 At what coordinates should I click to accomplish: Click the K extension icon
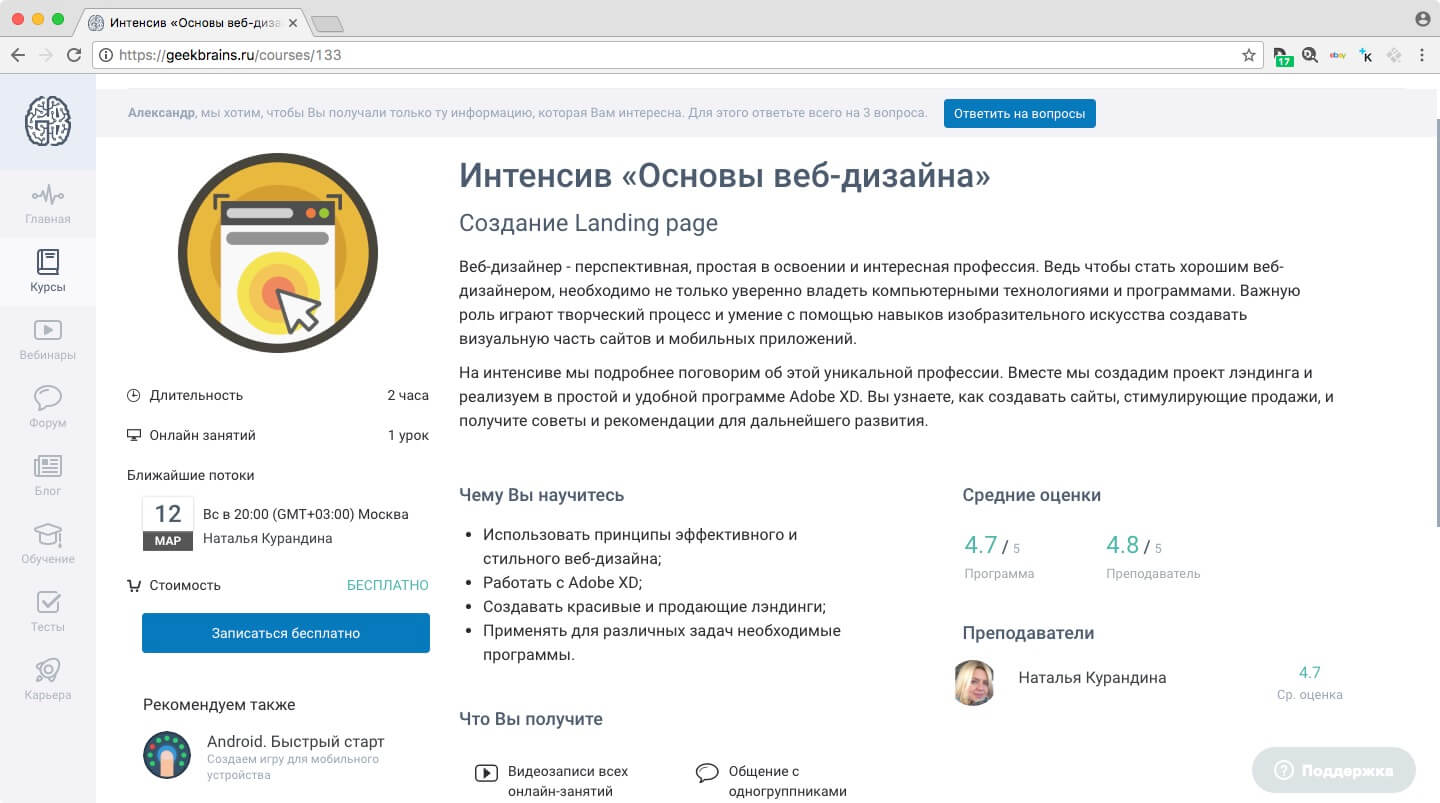click(x=1366, y=55)
